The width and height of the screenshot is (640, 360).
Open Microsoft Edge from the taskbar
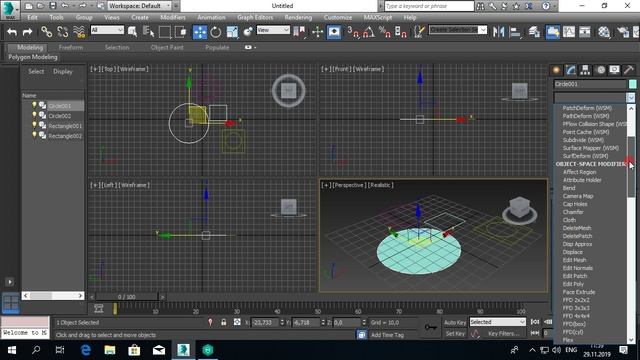85,350
